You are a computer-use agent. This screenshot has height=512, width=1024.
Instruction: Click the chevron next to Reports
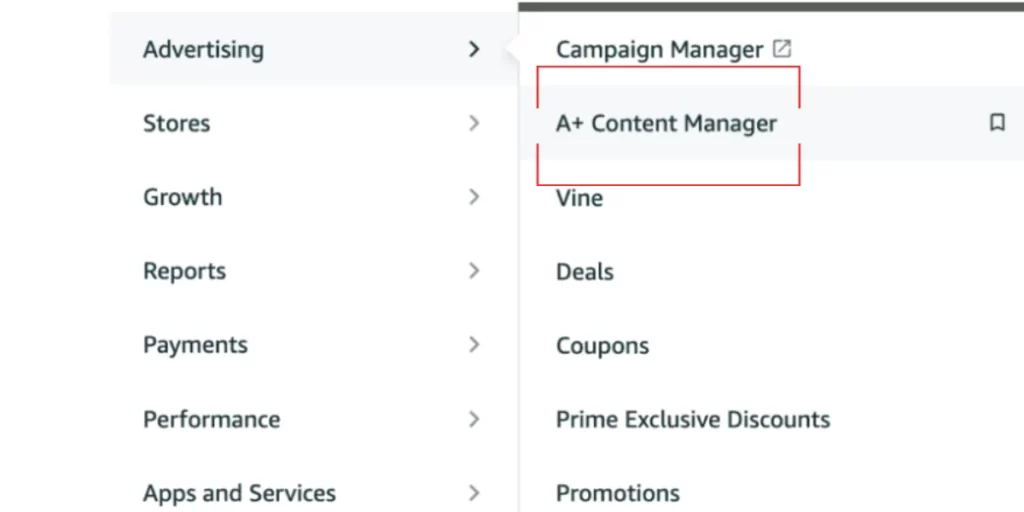(474, 271)
